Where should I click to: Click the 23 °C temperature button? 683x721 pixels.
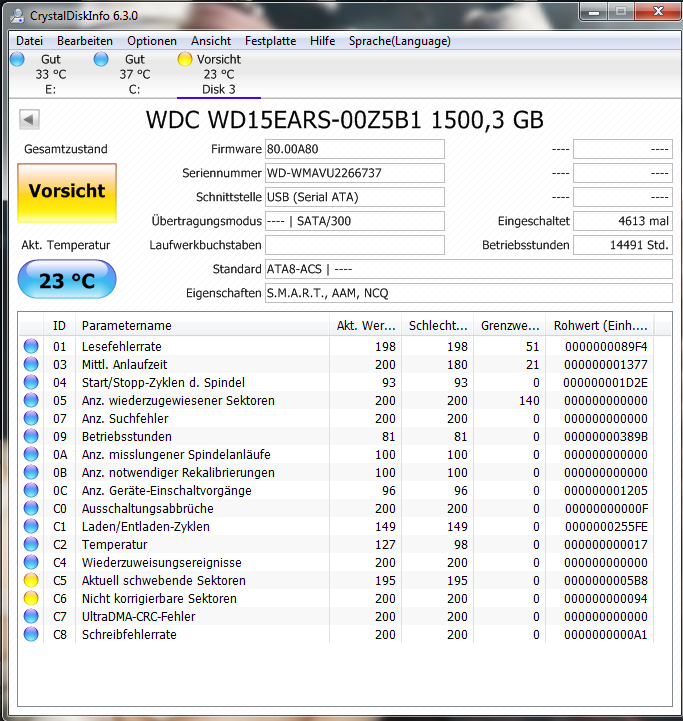click(67, 279)
